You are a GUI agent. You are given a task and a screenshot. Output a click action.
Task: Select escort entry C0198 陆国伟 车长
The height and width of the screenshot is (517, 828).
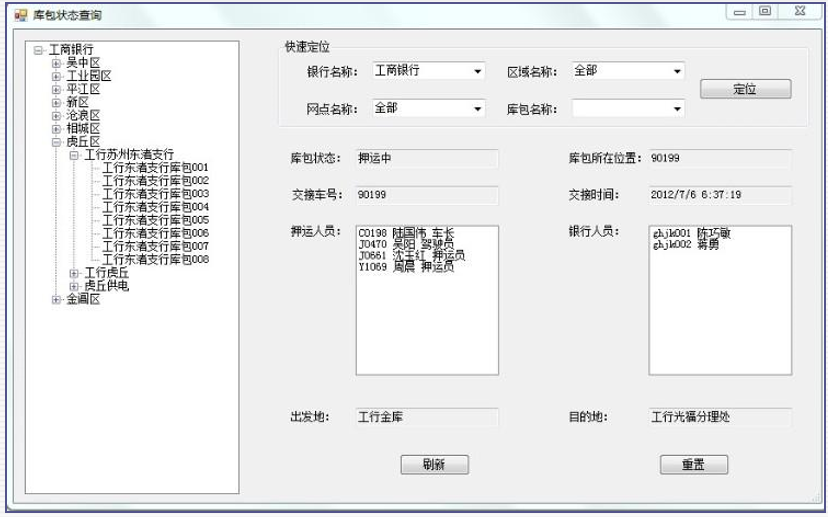[x=406, y=233]
